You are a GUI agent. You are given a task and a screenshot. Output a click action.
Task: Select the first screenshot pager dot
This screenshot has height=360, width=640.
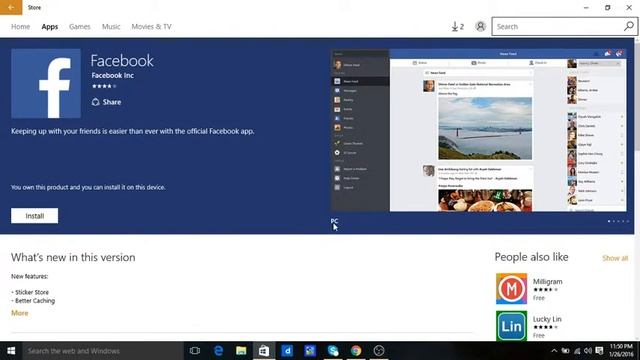[x=609, y=221]
